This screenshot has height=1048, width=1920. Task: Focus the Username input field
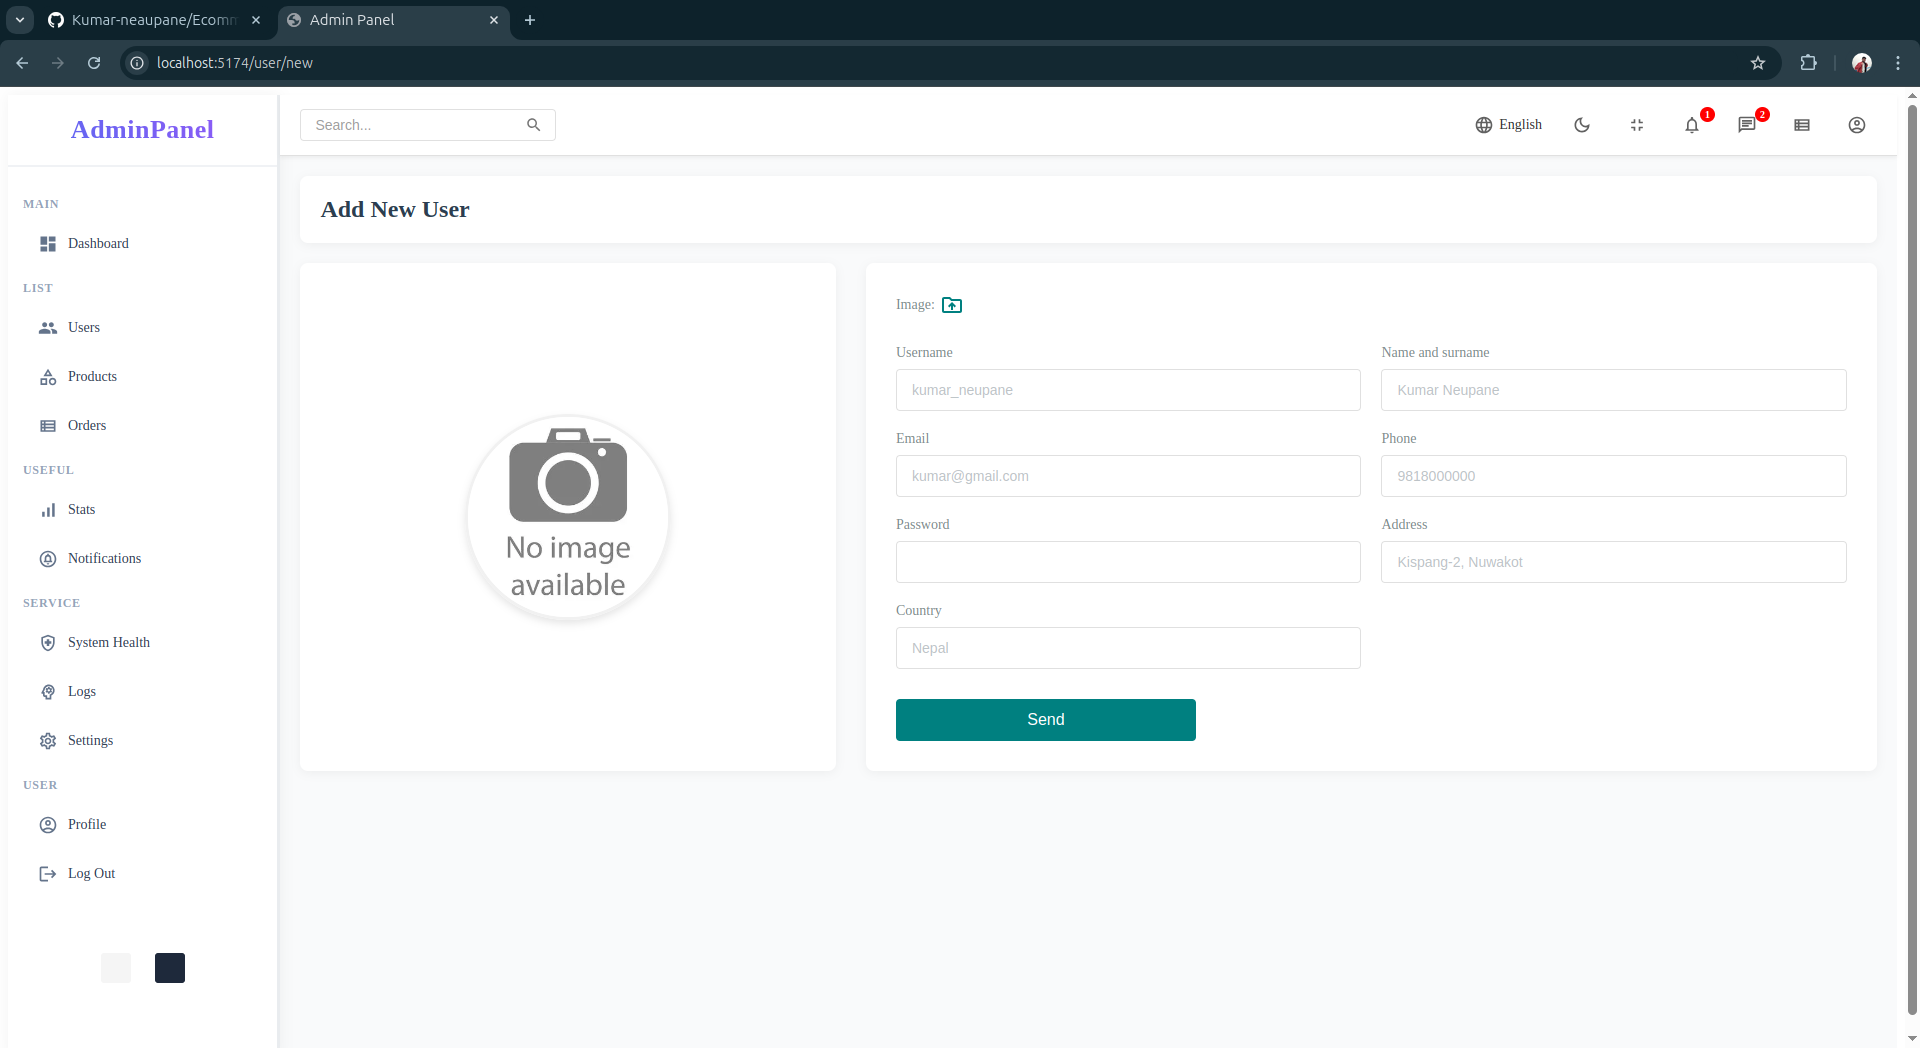[x=1127, y=390]
